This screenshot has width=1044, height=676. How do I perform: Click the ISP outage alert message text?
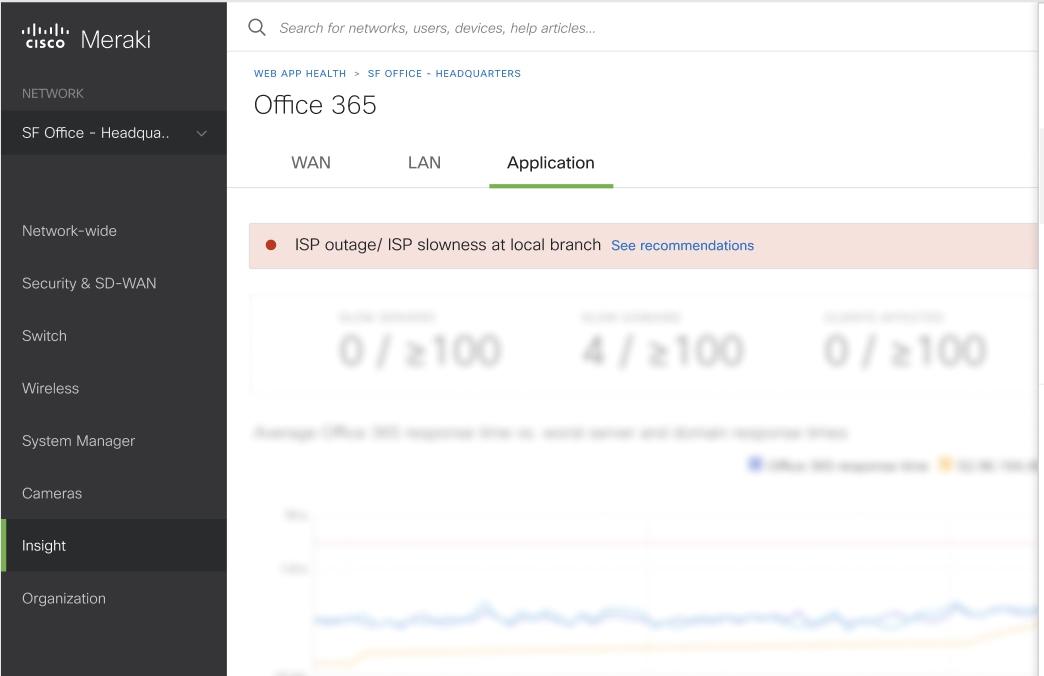[x=447, y=245]
